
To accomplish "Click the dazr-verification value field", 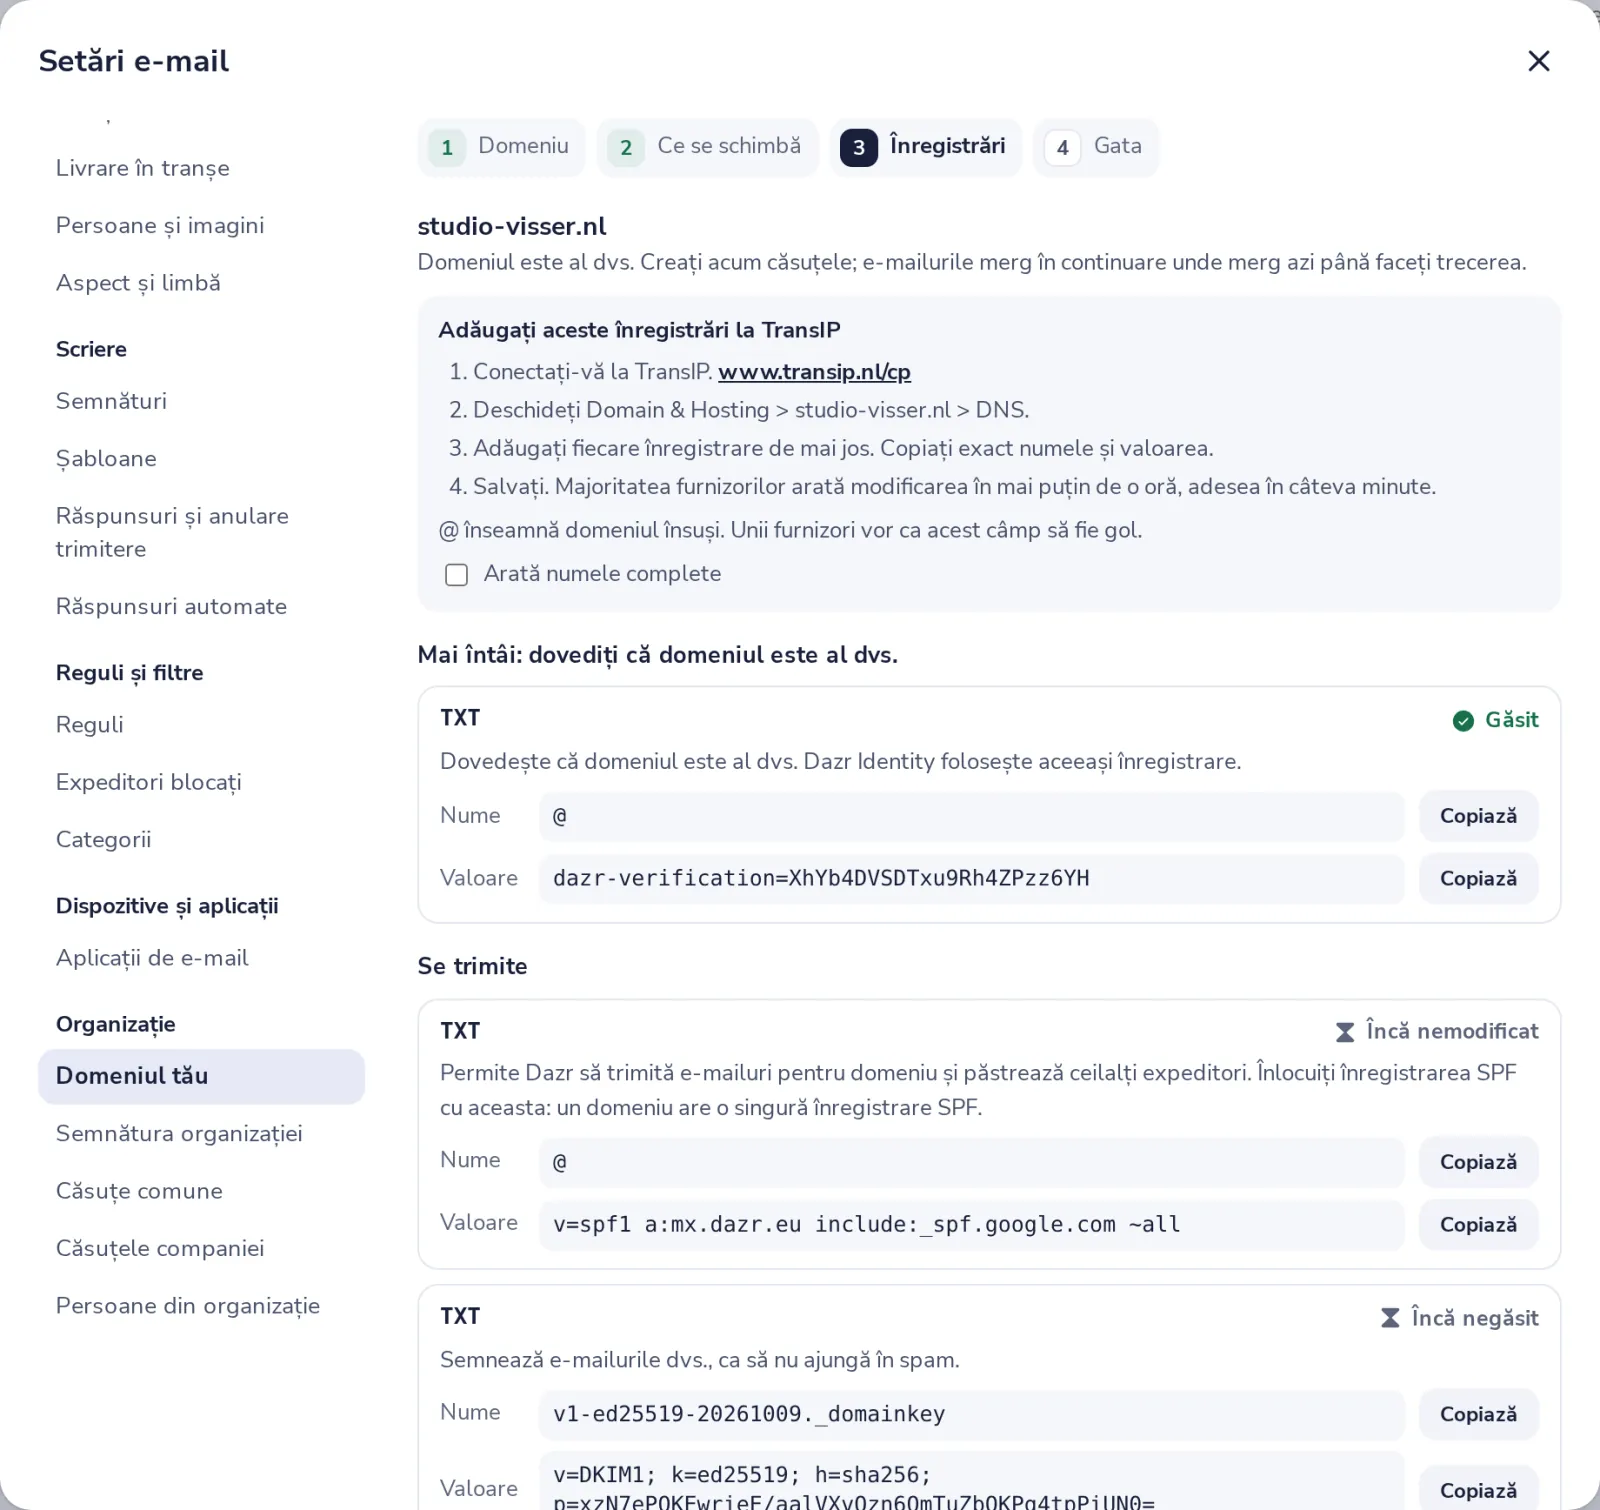I will 972,879.
